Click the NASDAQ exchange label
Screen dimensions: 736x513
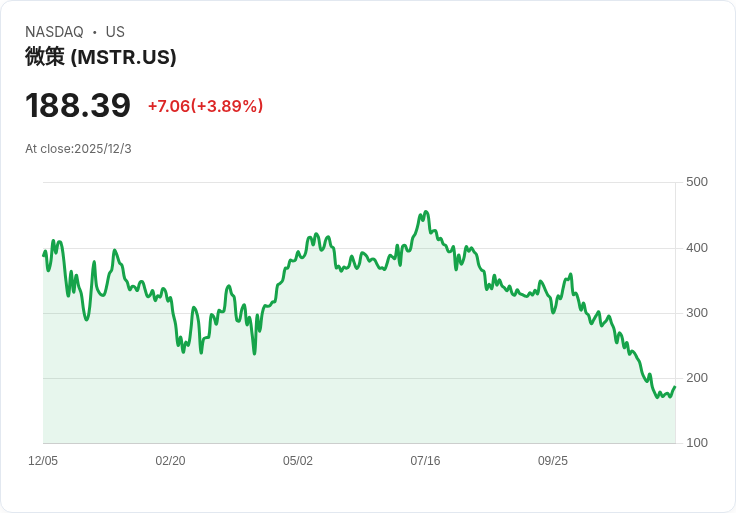pos(54,32)
